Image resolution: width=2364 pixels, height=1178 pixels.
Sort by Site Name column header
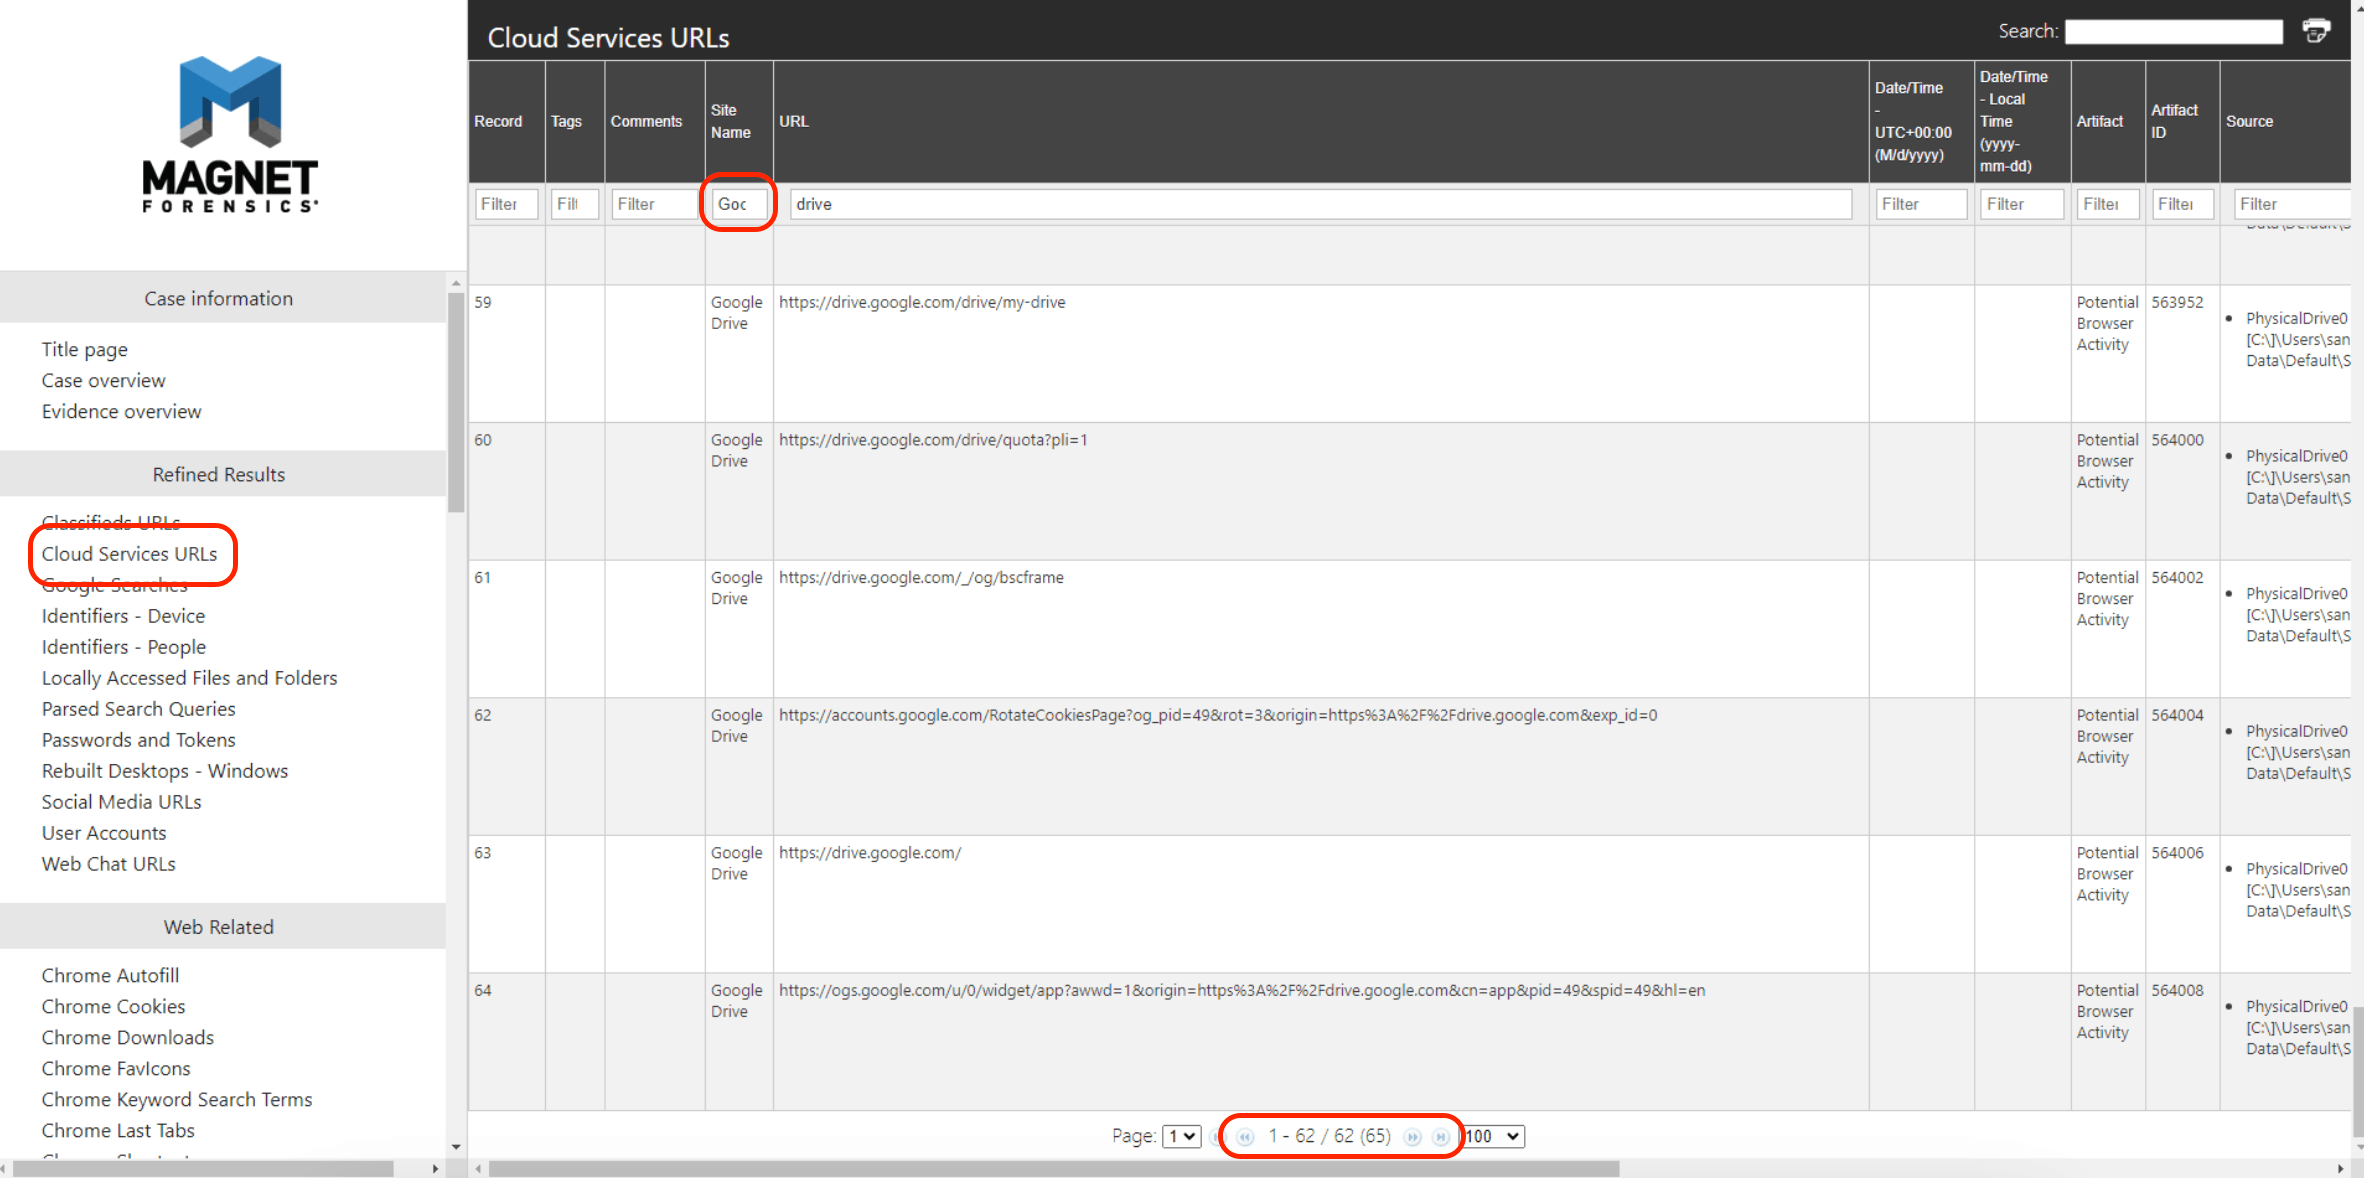[x=730, y=121]
